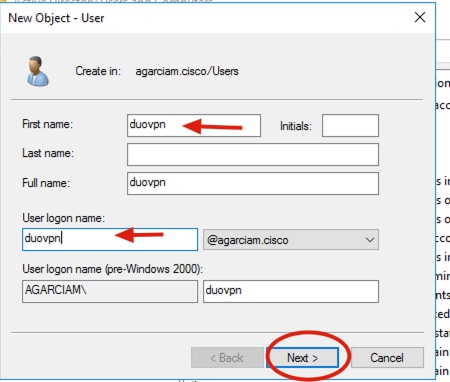
Task: Click the pre-Windows 2000 duovpn logon field
Action: point(291,291)
